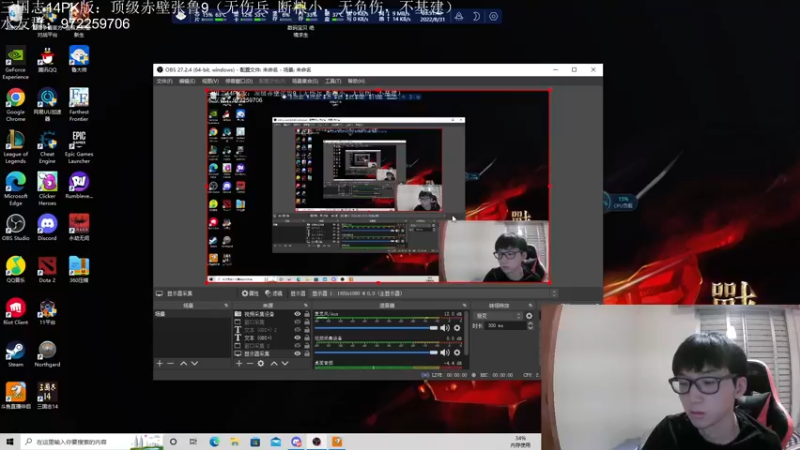This screenshot has height=450, width=800.
Task: Open Riot Client desktop shortcut
Action: (x=15, y=312)
